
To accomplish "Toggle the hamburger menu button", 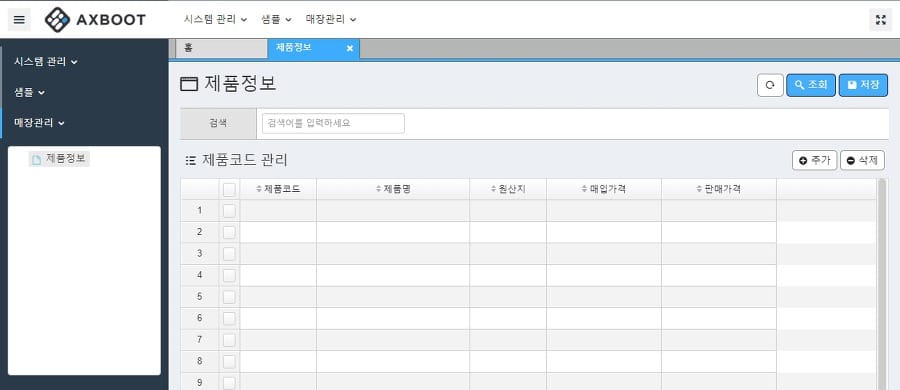I will click(19, 20).
